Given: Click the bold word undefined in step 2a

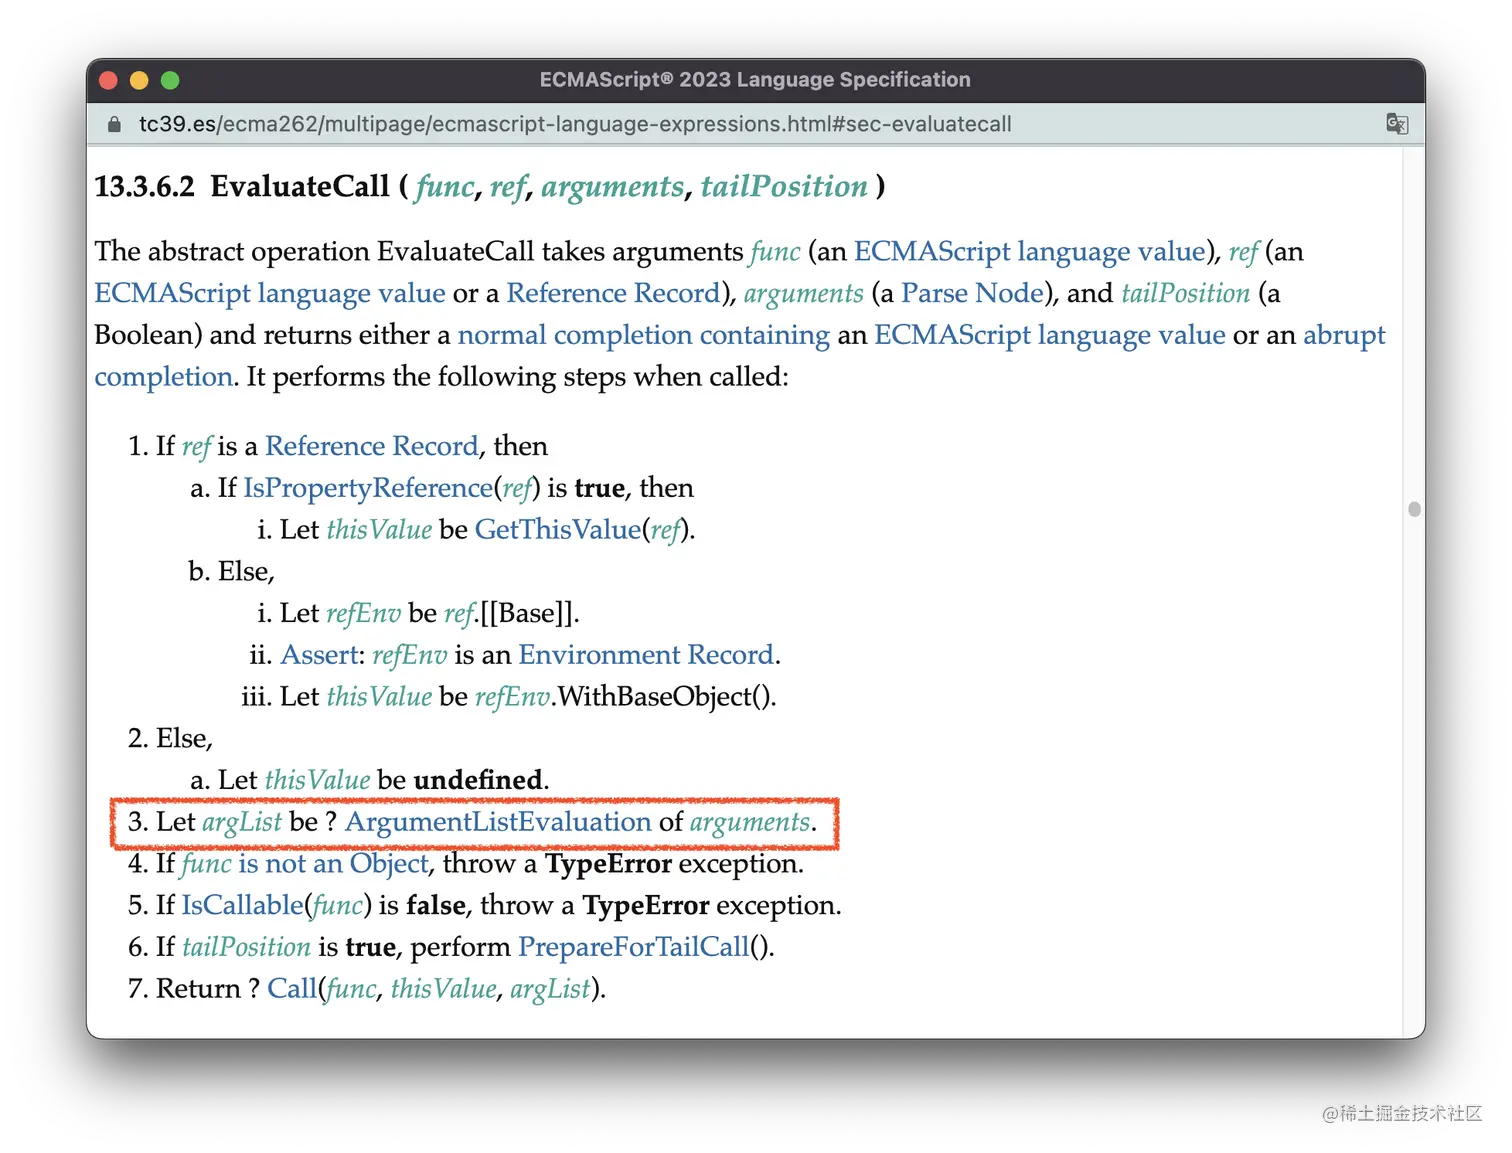Looking at the screenshot, I should [x=478, y=780].
